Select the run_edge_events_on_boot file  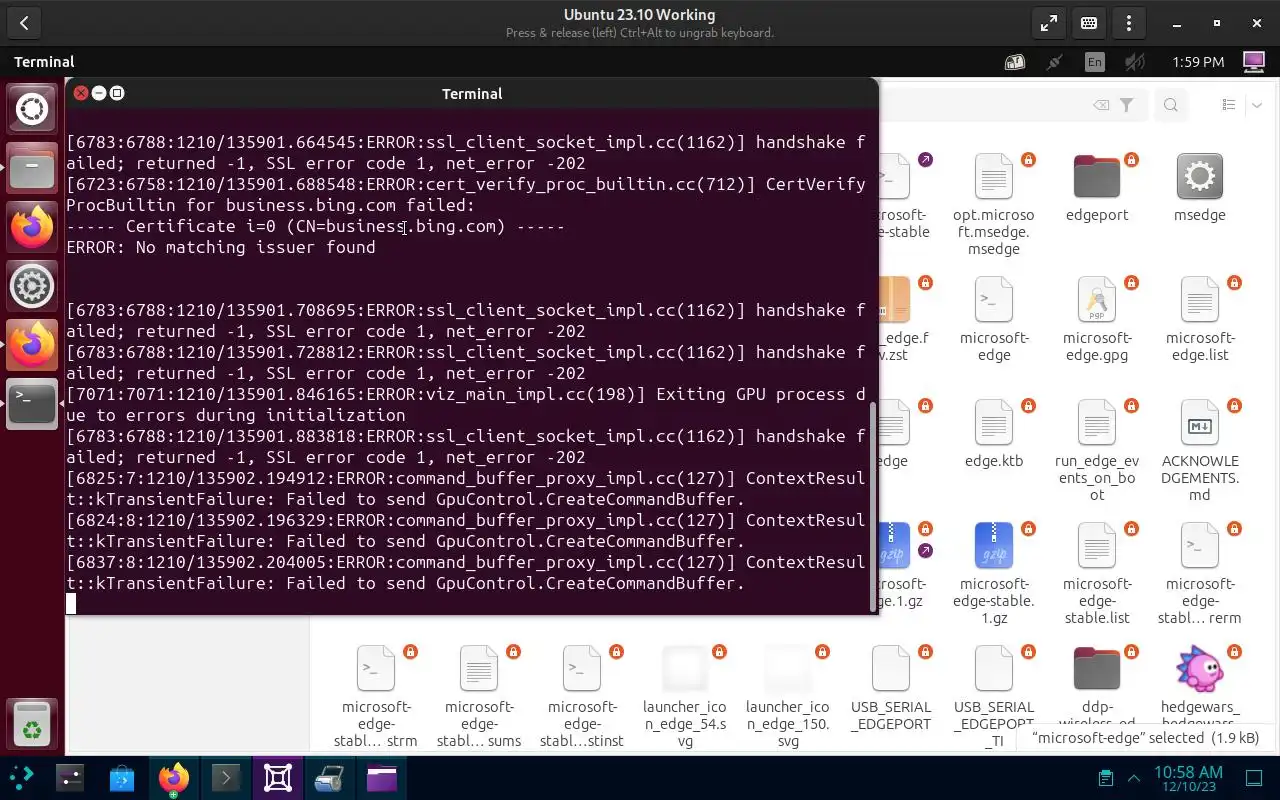[1097, 423]
